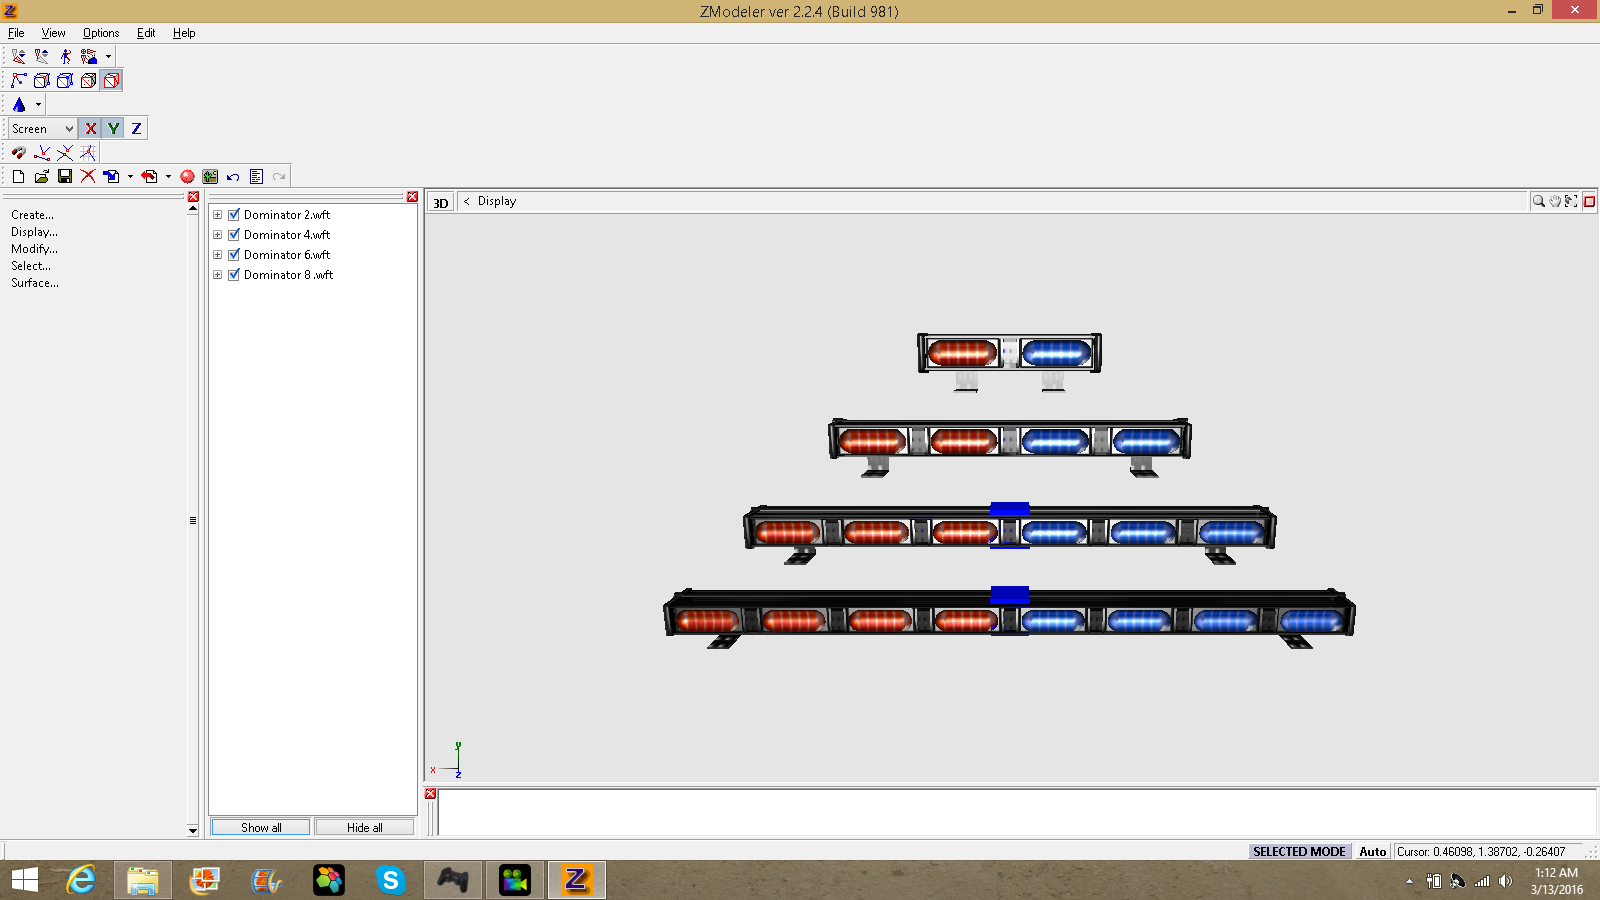Click the Undo arrow icon
Screen dimensions: 1600x900
[x=233, y=176]
